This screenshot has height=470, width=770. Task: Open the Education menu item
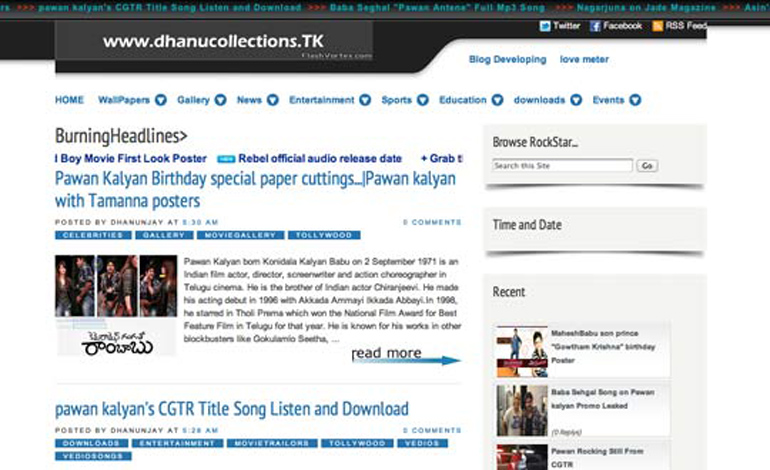coord(462,100)
